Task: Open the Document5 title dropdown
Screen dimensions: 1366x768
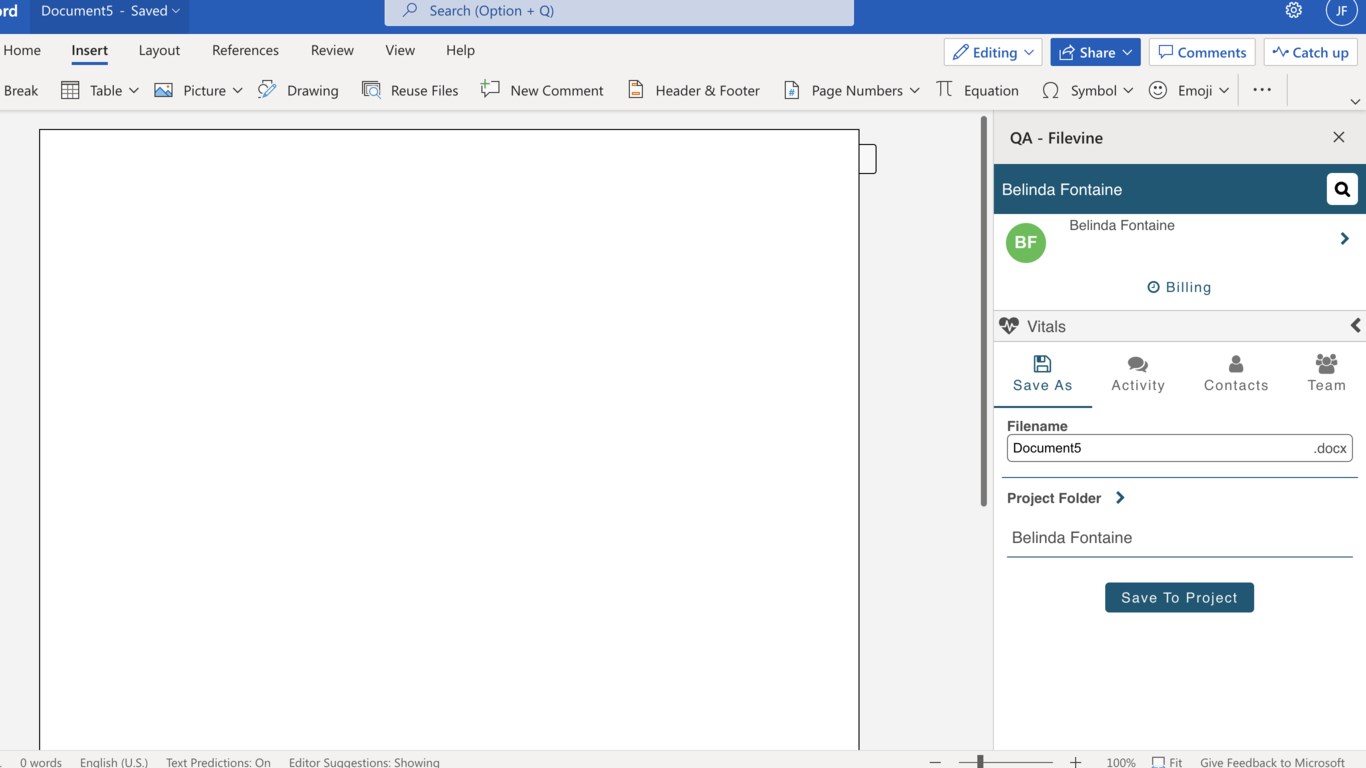Action: coord(110,11)
